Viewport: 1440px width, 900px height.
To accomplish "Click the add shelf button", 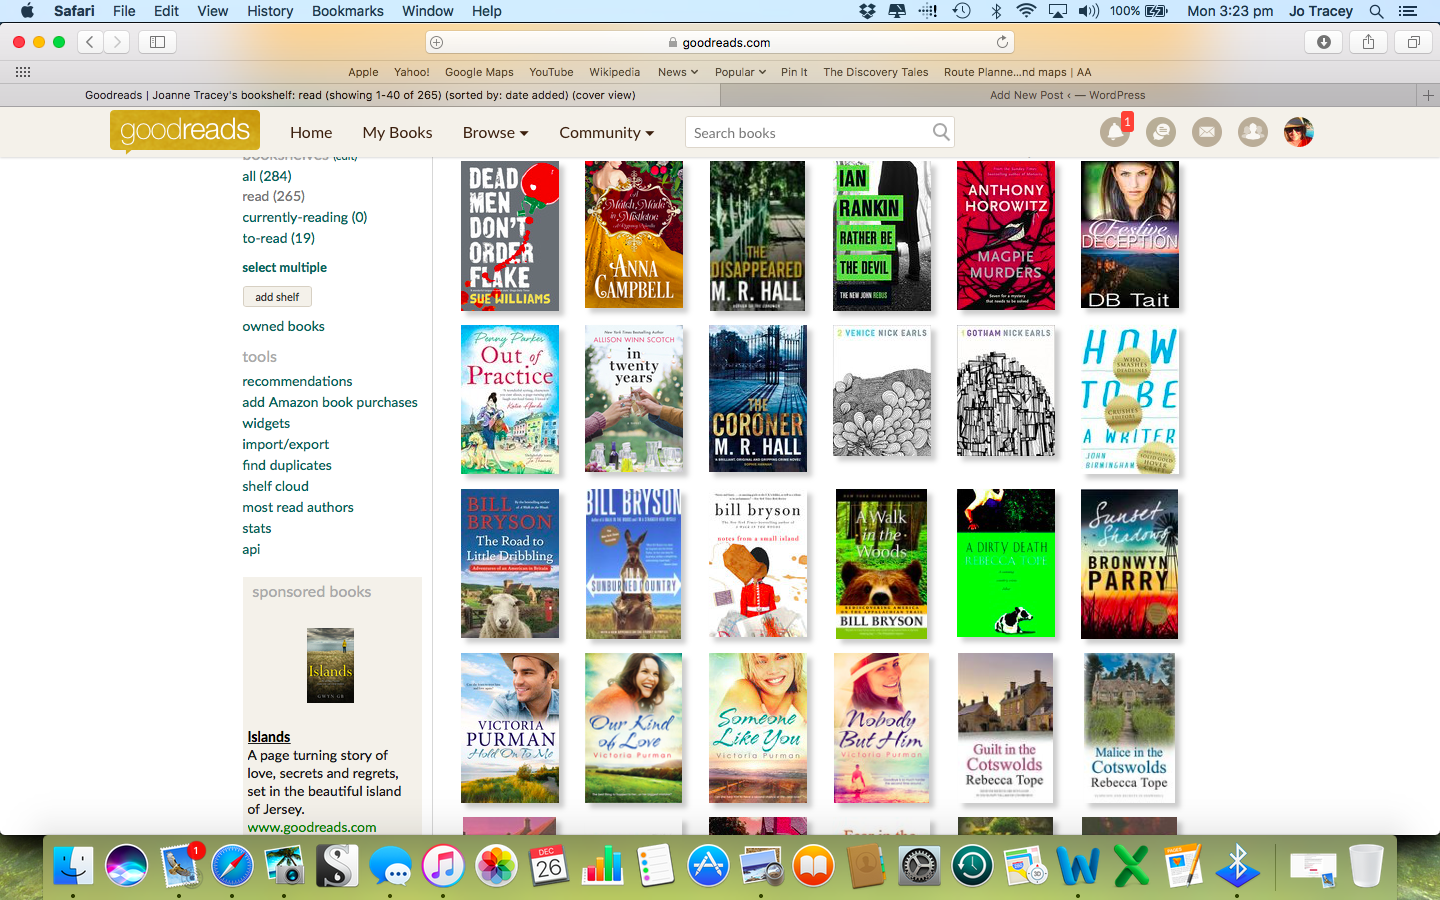I will 277,297.
